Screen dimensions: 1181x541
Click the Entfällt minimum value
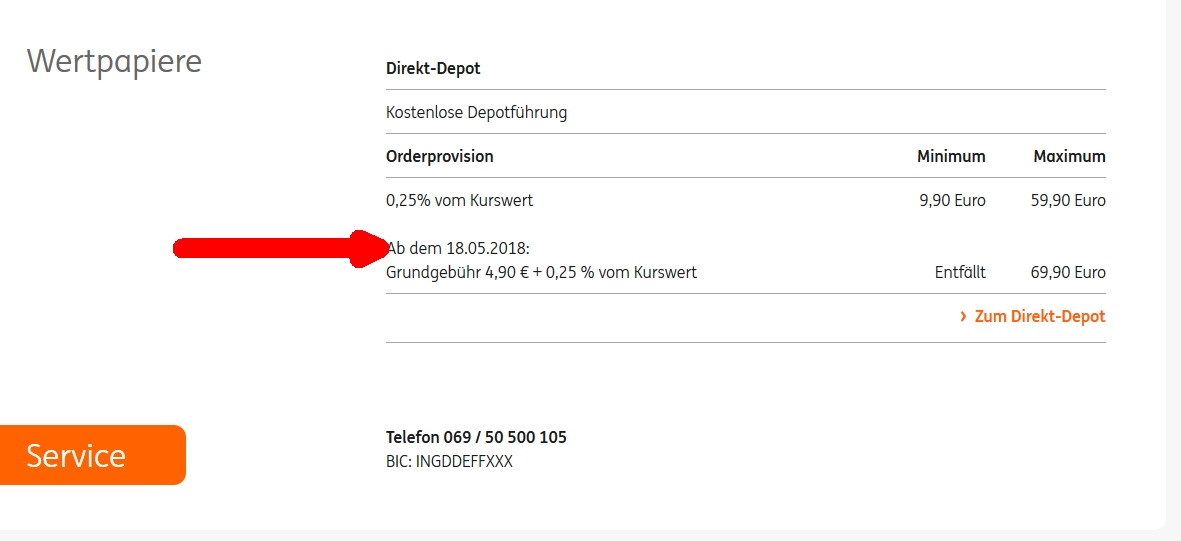click(x=960, y=272)
